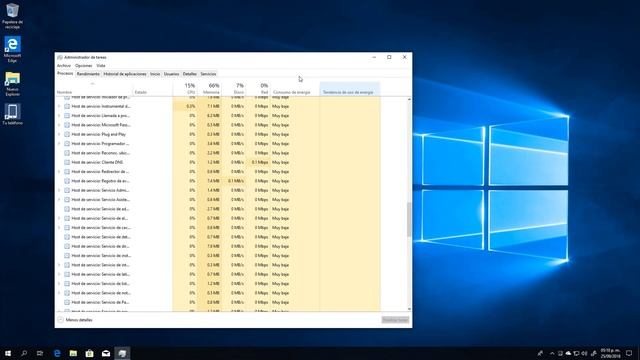Viewport: 640px width, 360px height.
Task: Select the Reconoc. ubic... process name
Action: (x=100, y=153)
